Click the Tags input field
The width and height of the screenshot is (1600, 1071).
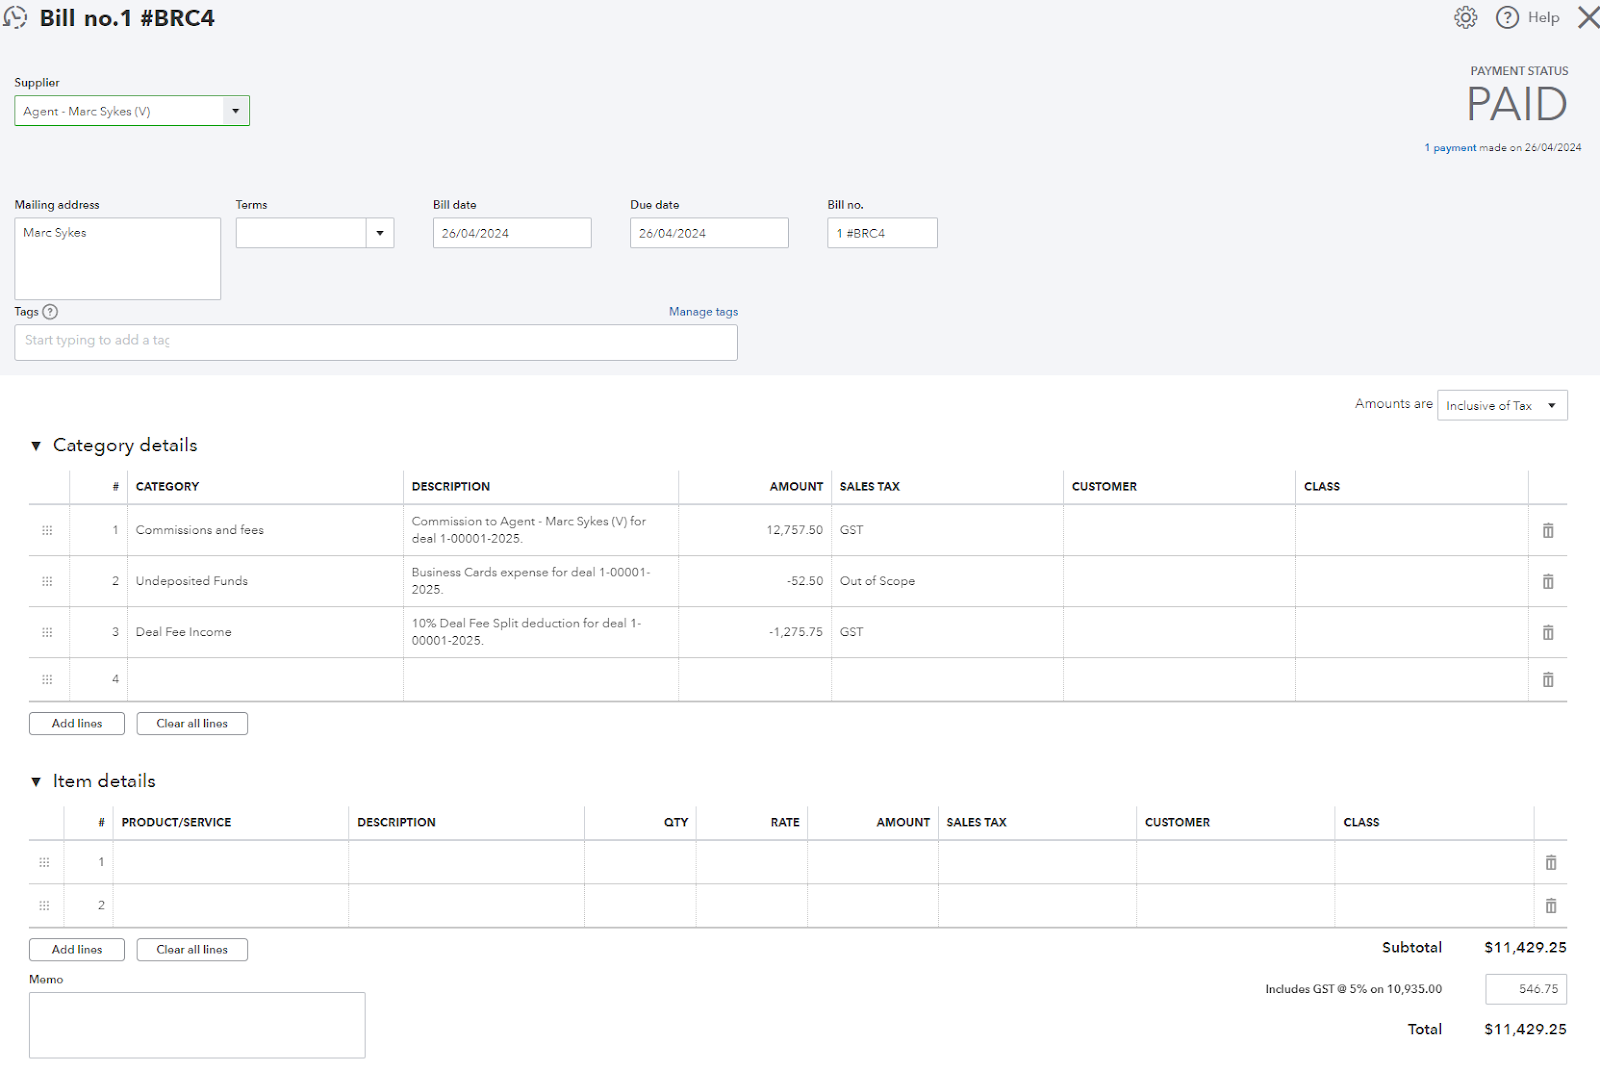pos(376,342)
